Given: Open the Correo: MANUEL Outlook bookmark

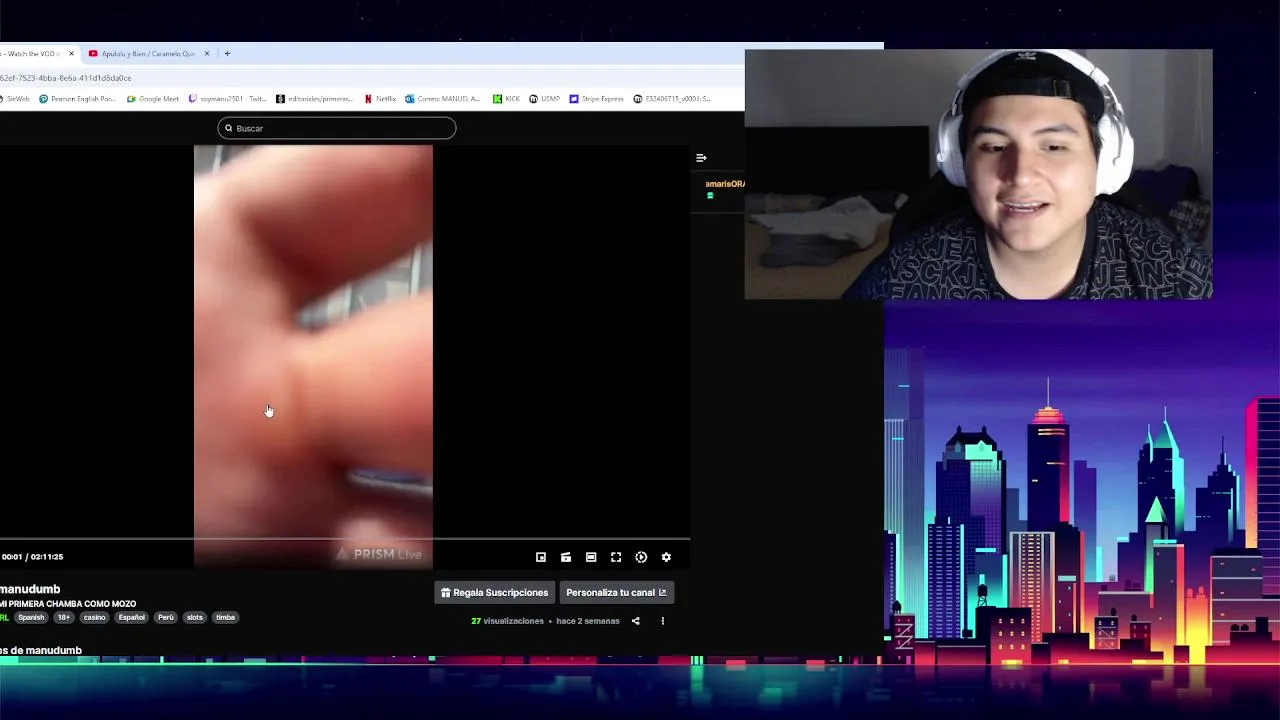Looking at the screenshot, I should pos(443,99).
